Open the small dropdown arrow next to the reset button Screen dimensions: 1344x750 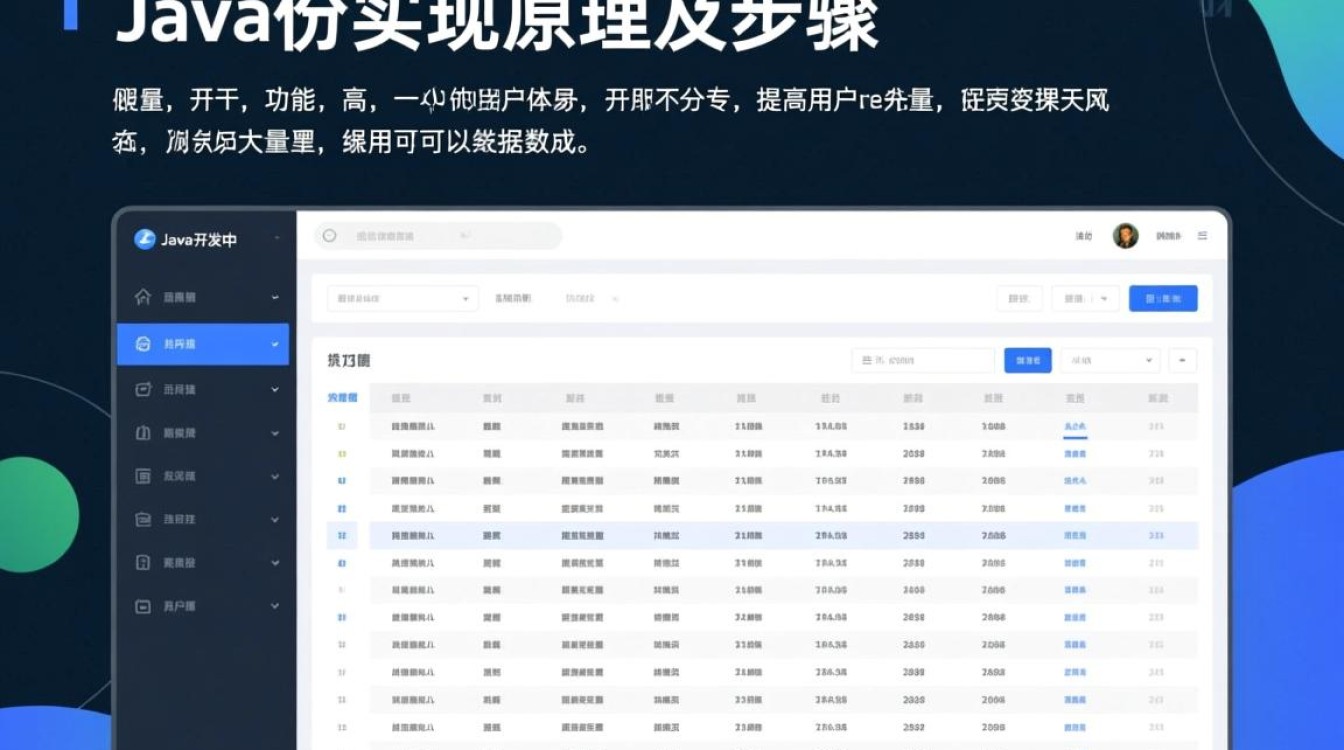click(x=1105, y=298)
